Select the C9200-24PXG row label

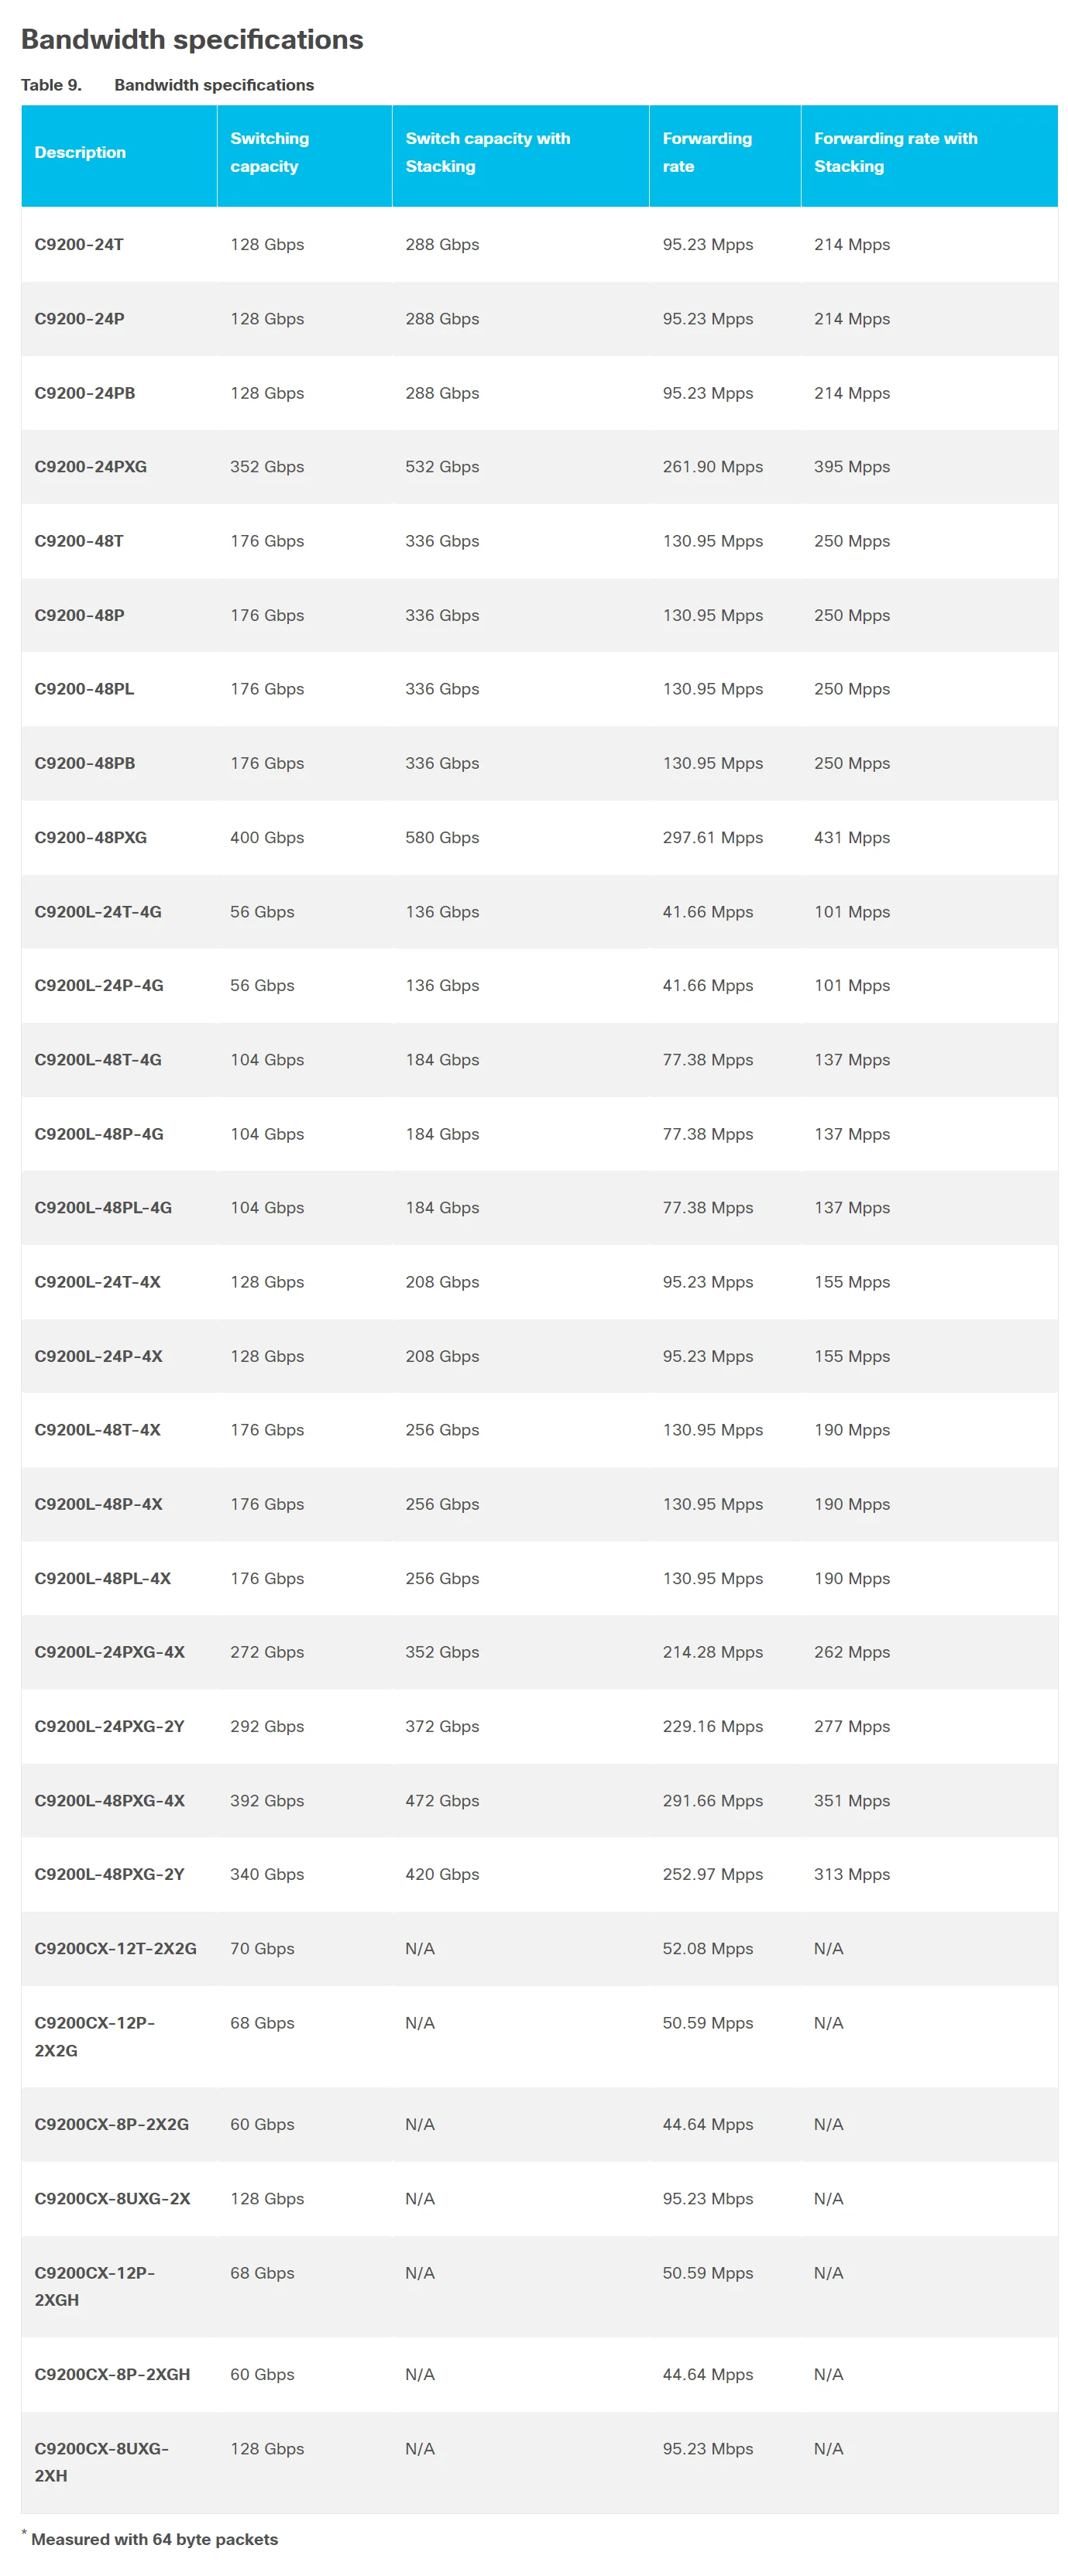[90, 467]
